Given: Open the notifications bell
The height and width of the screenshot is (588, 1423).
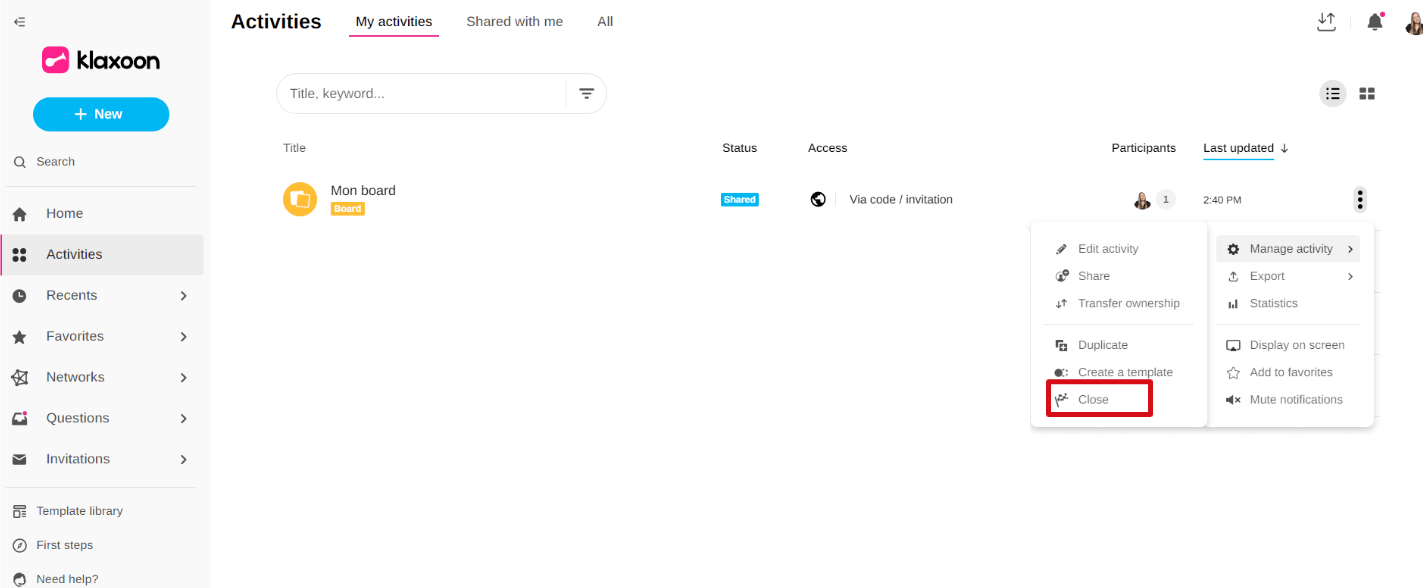Looking at the screenshot, I should 1375,22.
